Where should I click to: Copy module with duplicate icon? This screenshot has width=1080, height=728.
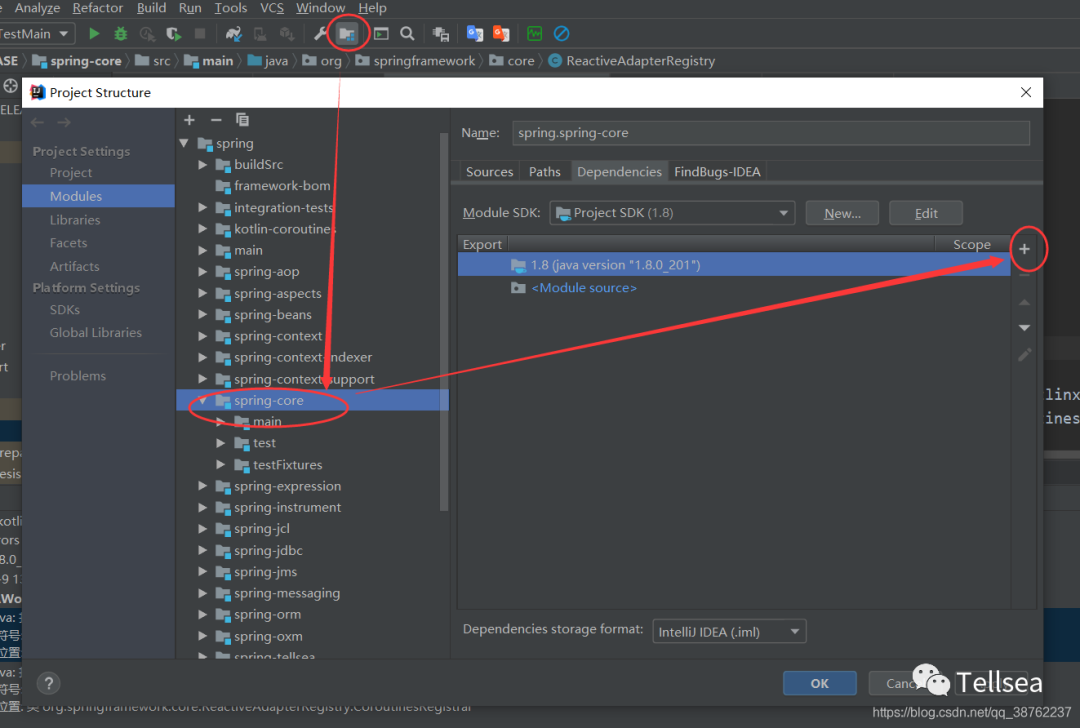[x=242, y=120]
